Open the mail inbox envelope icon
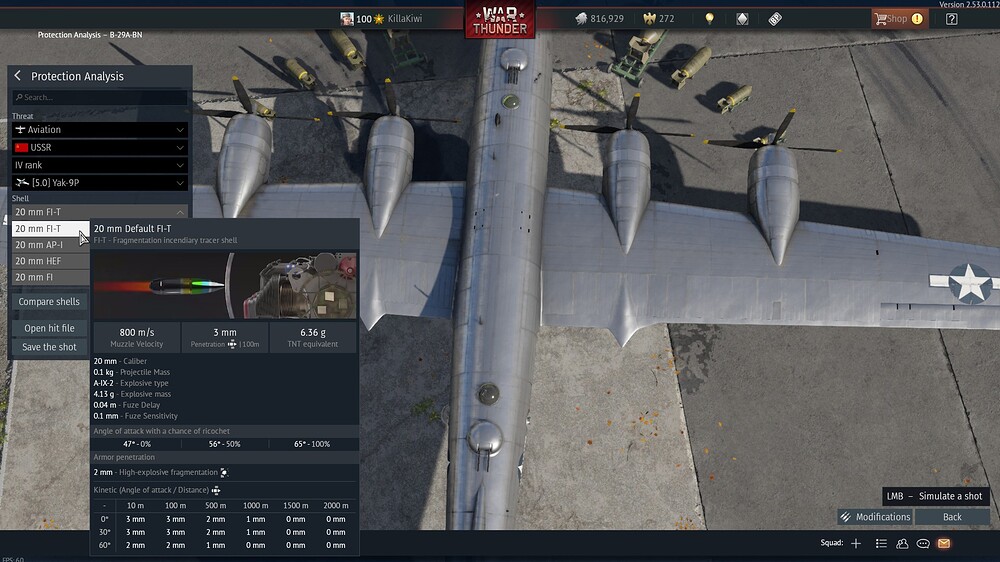Viewport: 1000px width, 562px height. (943, 544)
